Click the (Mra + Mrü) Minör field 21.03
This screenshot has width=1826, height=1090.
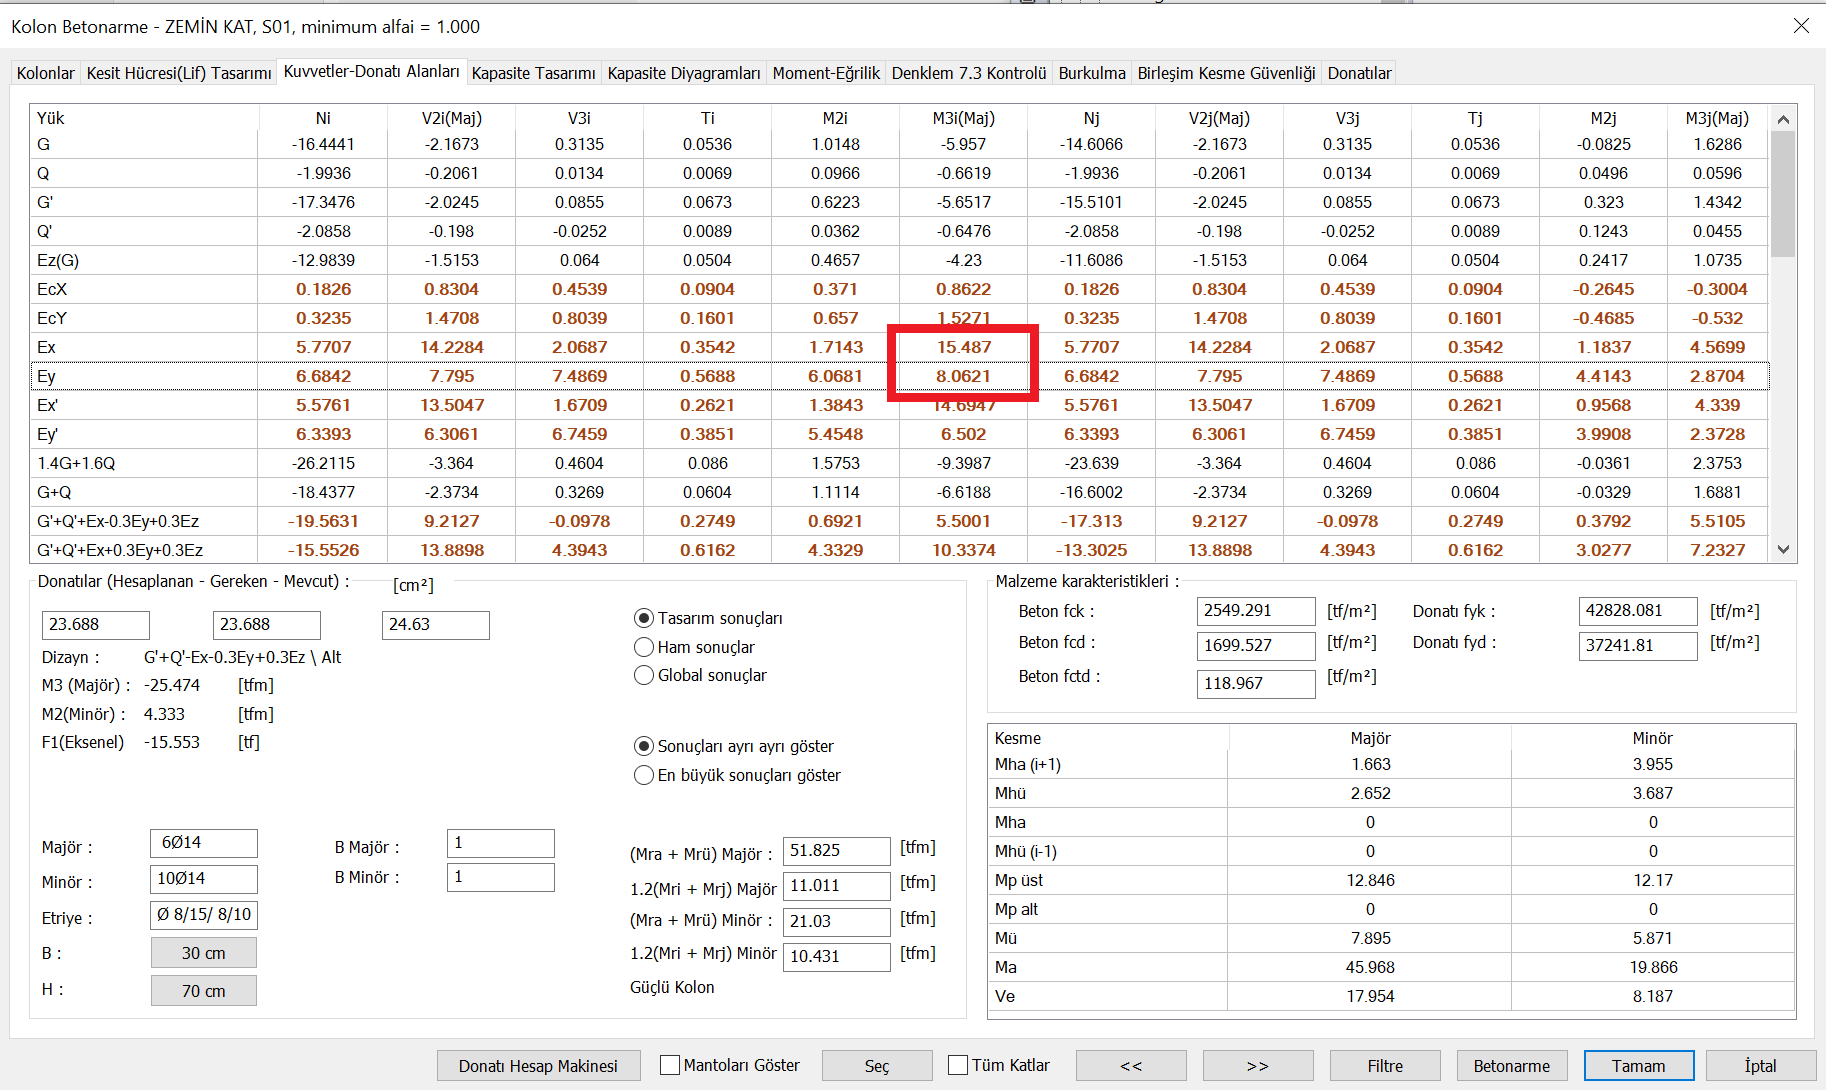(837, 922)
